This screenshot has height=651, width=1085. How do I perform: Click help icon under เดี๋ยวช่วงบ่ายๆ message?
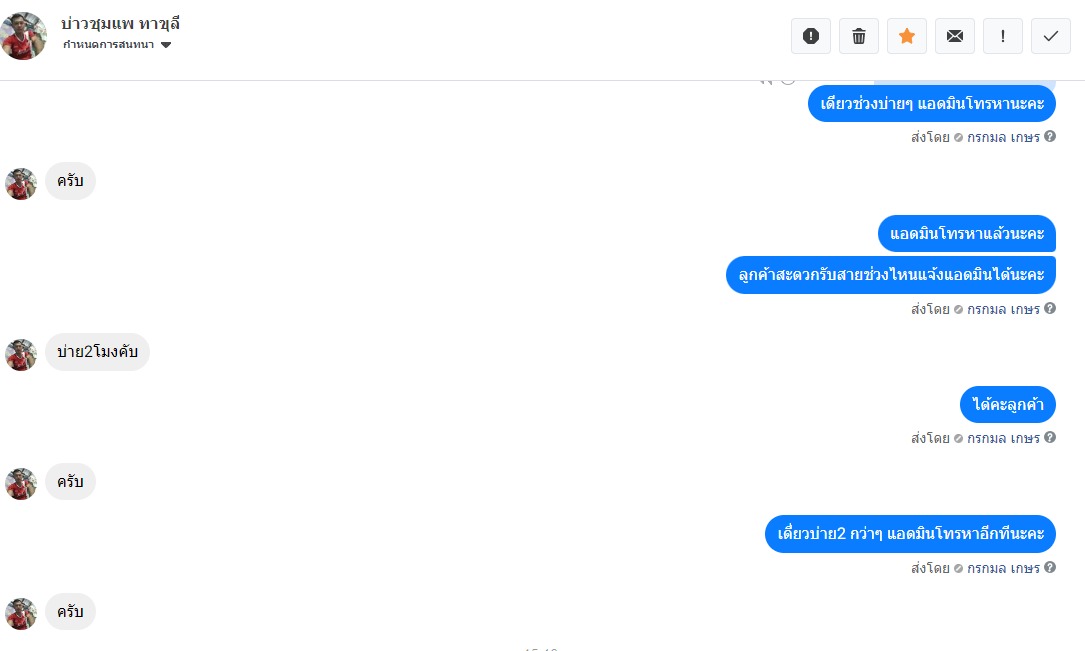(x=1050, y=136)
